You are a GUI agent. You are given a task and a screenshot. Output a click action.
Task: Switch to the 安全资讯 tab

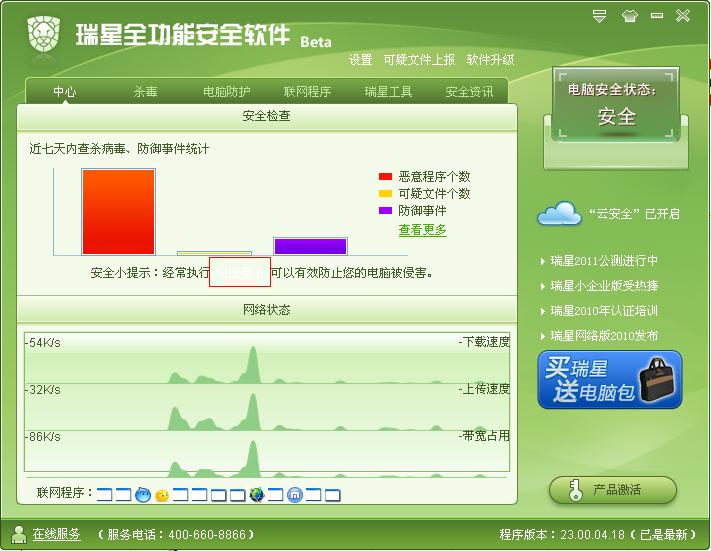469,92
